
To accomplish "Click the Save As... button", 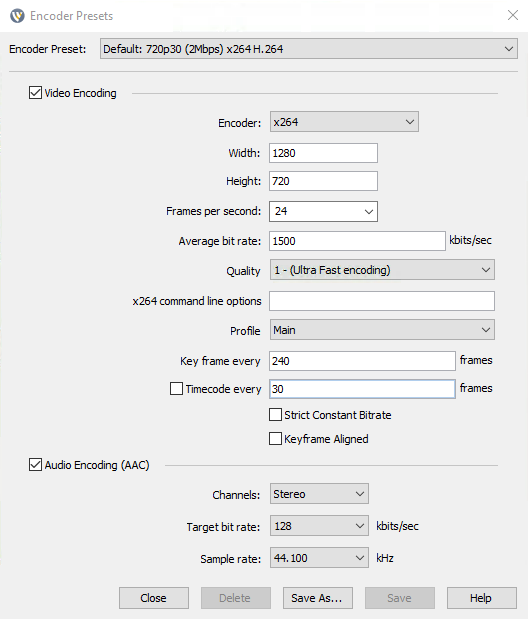I will [318, 598].
